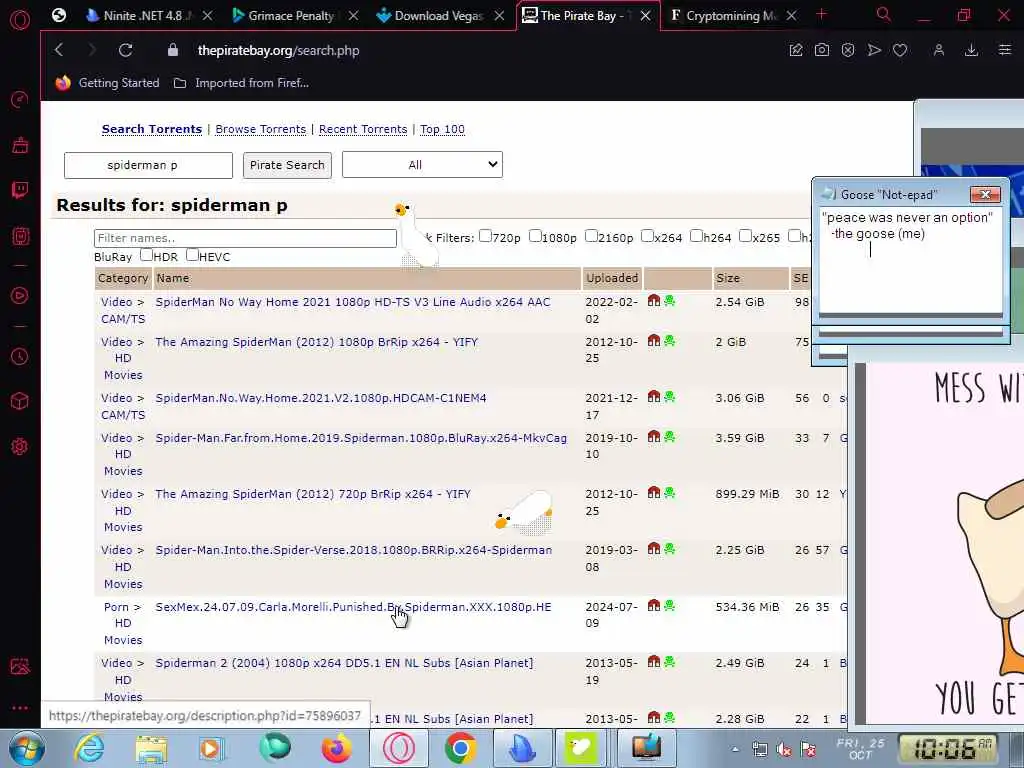Enable the x264 quick filter
1024x768 pixels.
(647, 236)
